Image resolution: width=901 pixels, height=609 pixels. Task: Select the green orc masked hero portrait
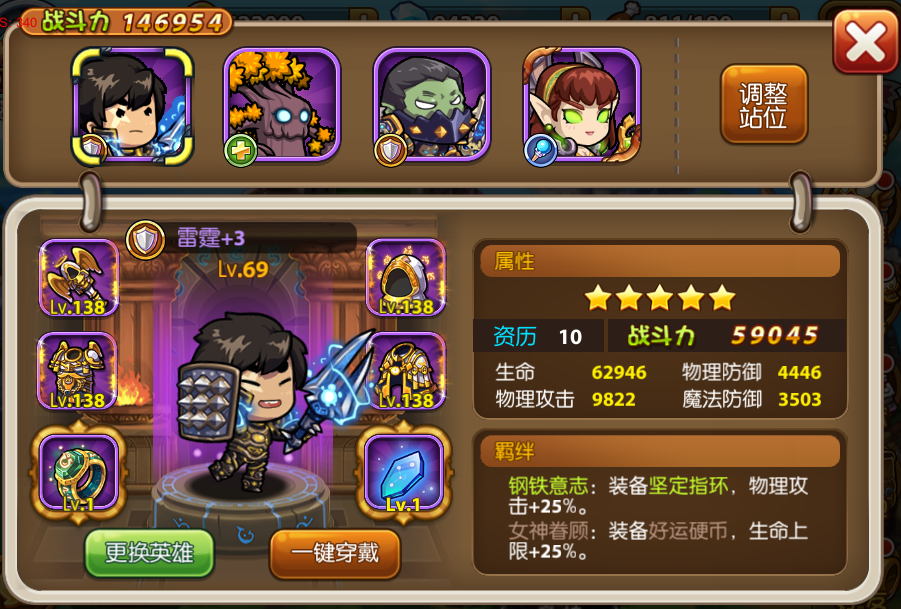point(432,105)
